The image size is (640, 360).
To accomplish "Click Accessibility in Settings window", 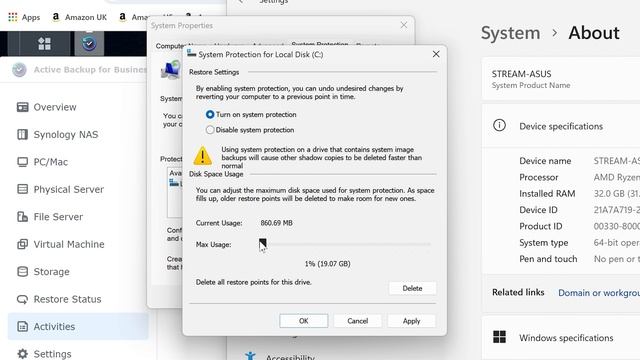I will (x=290, y=357).
